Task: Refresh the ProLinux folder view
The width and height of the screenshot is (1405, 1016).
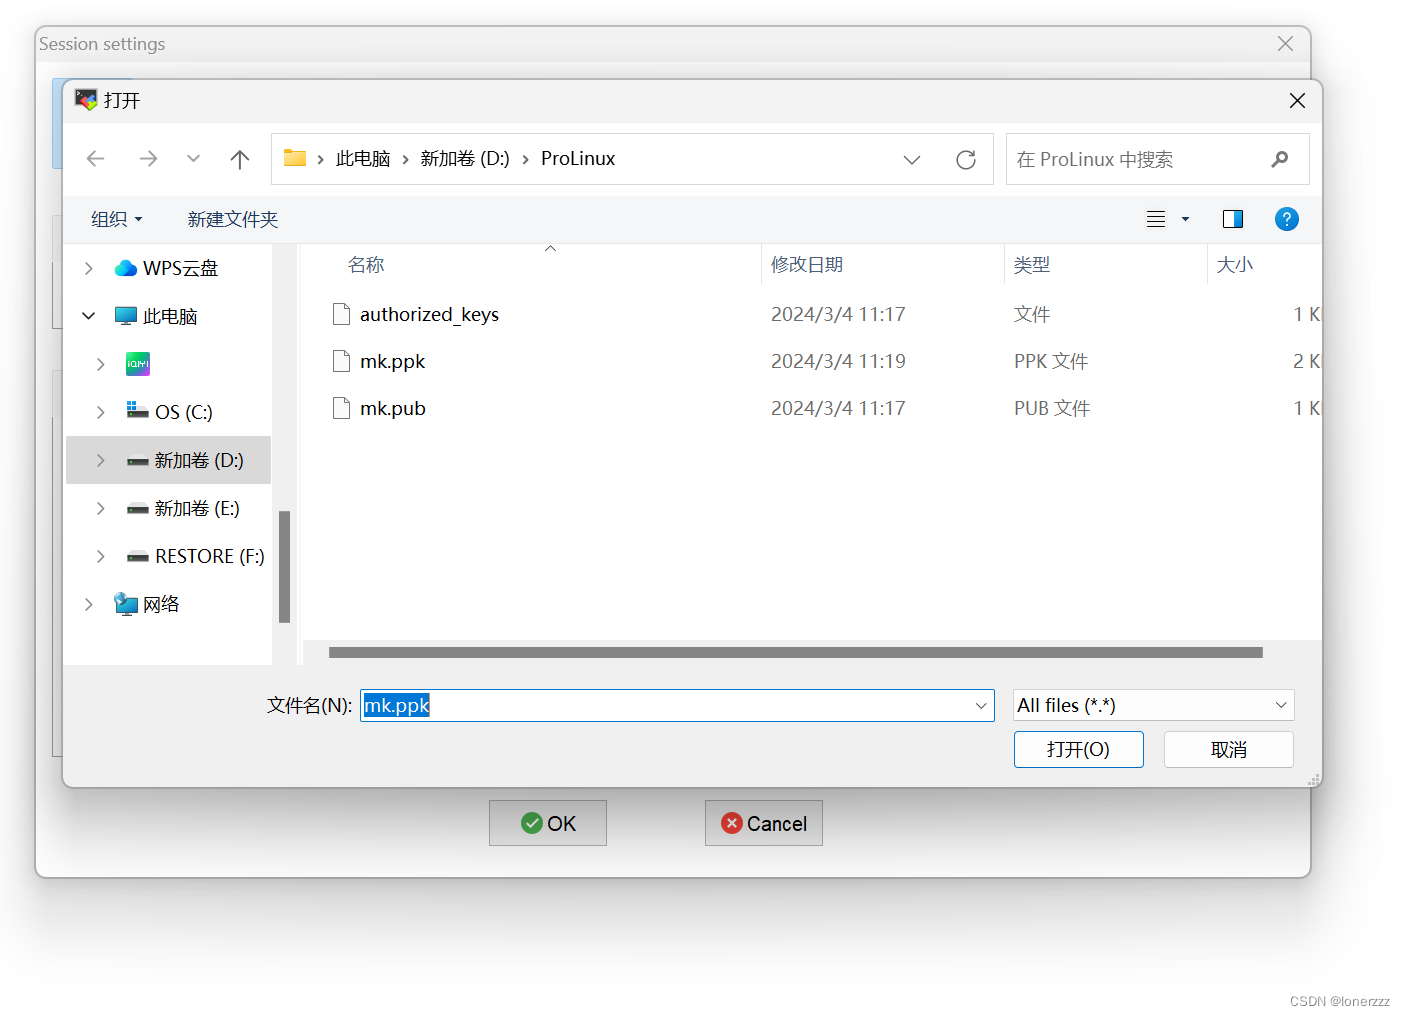Action: [965, 158]
